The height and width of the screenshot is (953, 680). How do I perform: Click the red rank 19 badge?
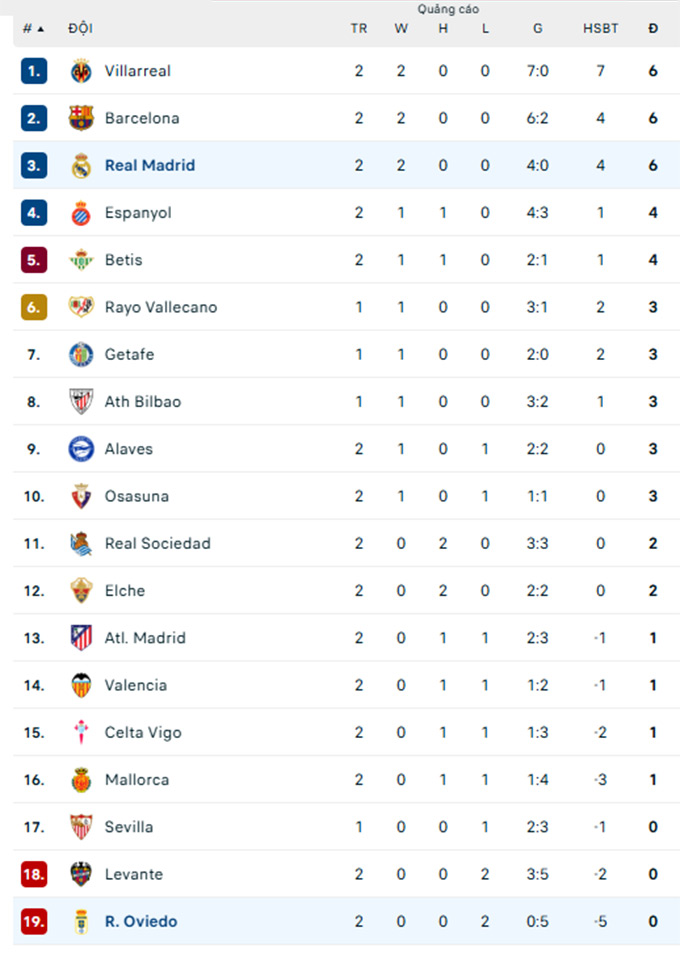click(x=34, y=921)
